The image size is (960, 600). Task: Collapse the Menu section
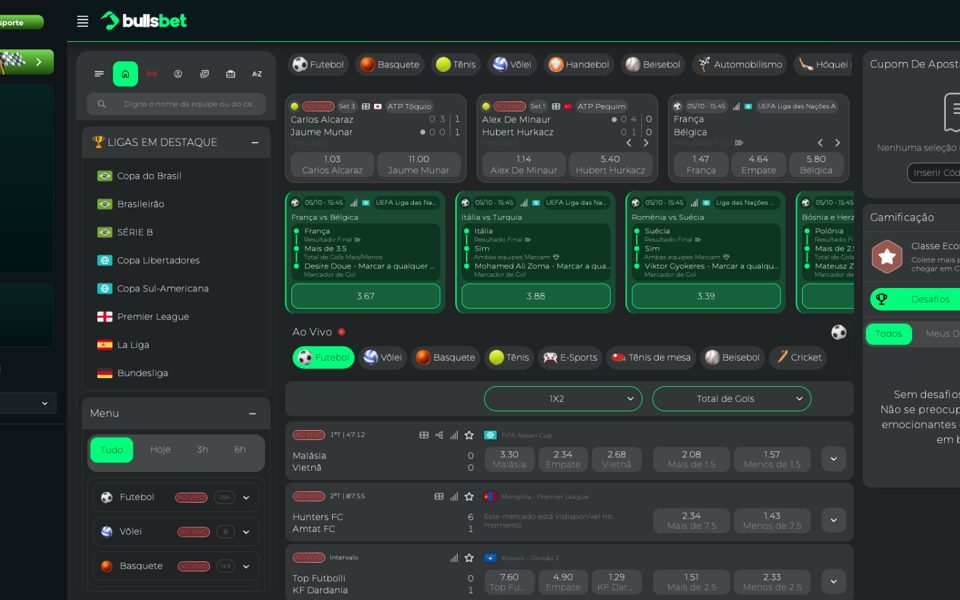(x=253, y=414)
